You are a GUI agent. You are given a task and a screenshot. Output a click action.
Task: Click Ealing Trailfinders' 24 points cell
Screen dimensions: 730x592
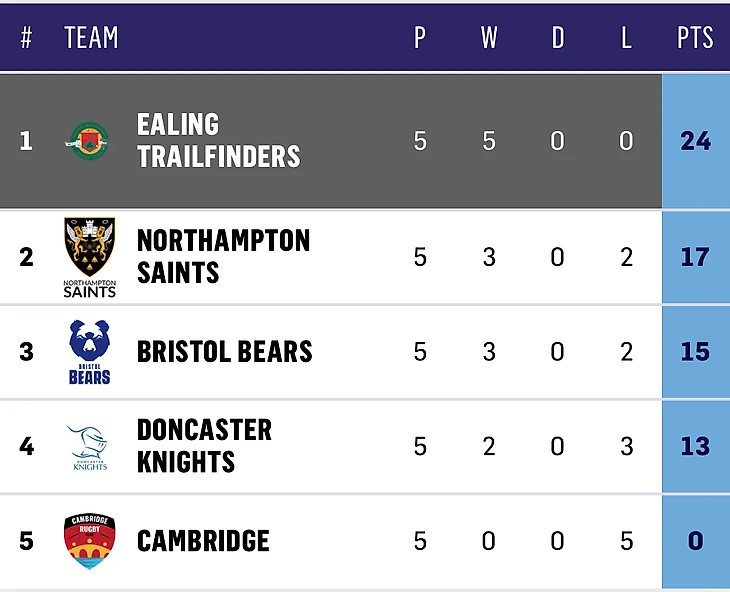pyautogui.click(x=695, y=140)
